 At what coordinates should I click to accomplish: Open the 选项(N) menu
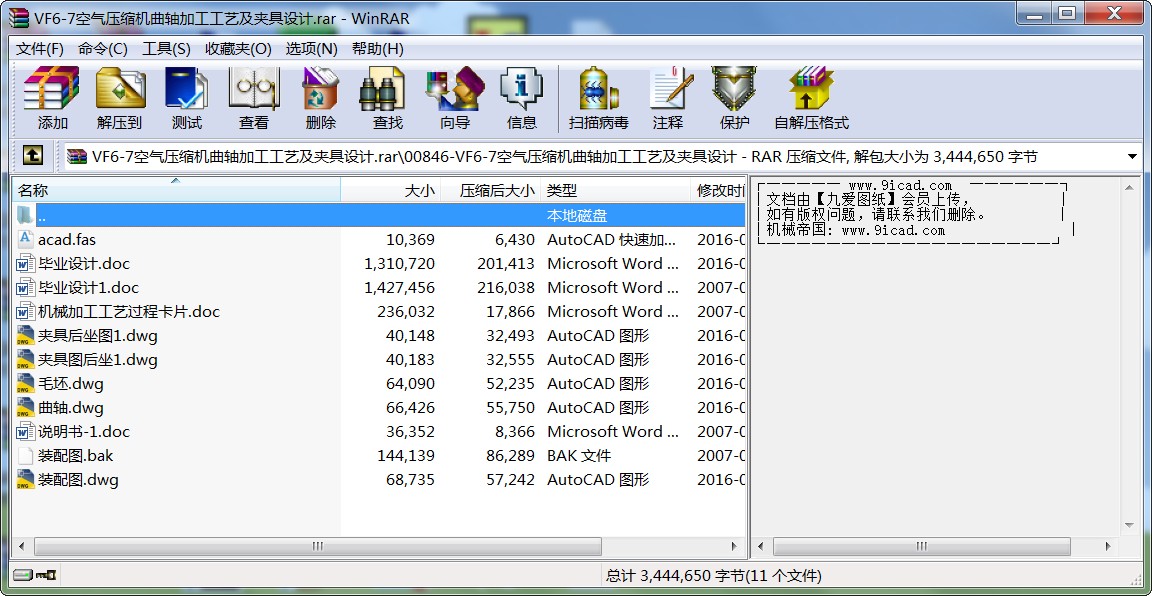pyautogui.click(x=312, y=49)
